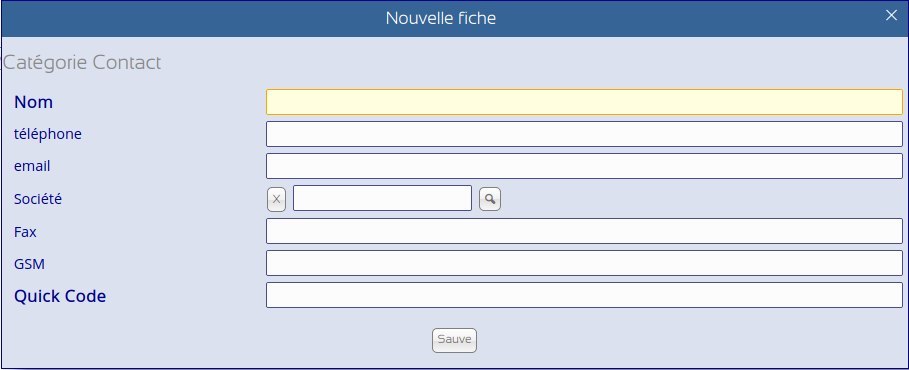Image resolution: width=909 pixels, height=370 pixels.
Task: Click the téléphone label text
Action: pyautogui.click(x=48, y=135)
